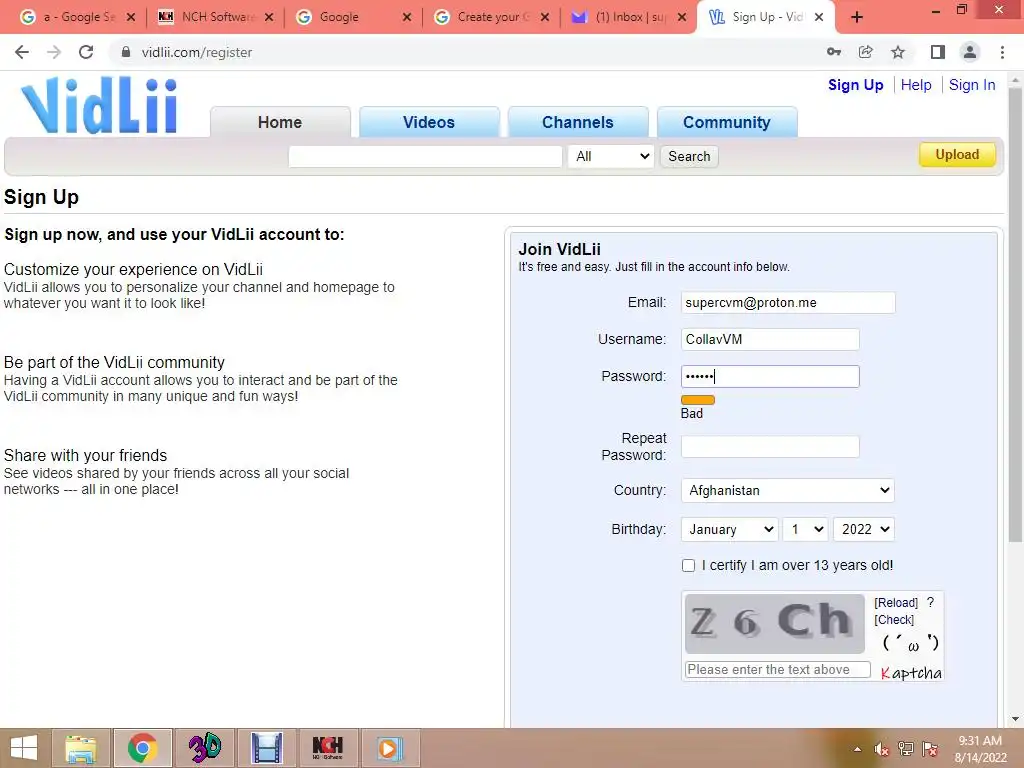Click the browser back arrow
The image size is (1024, 768).
click(x=22, y=52)
